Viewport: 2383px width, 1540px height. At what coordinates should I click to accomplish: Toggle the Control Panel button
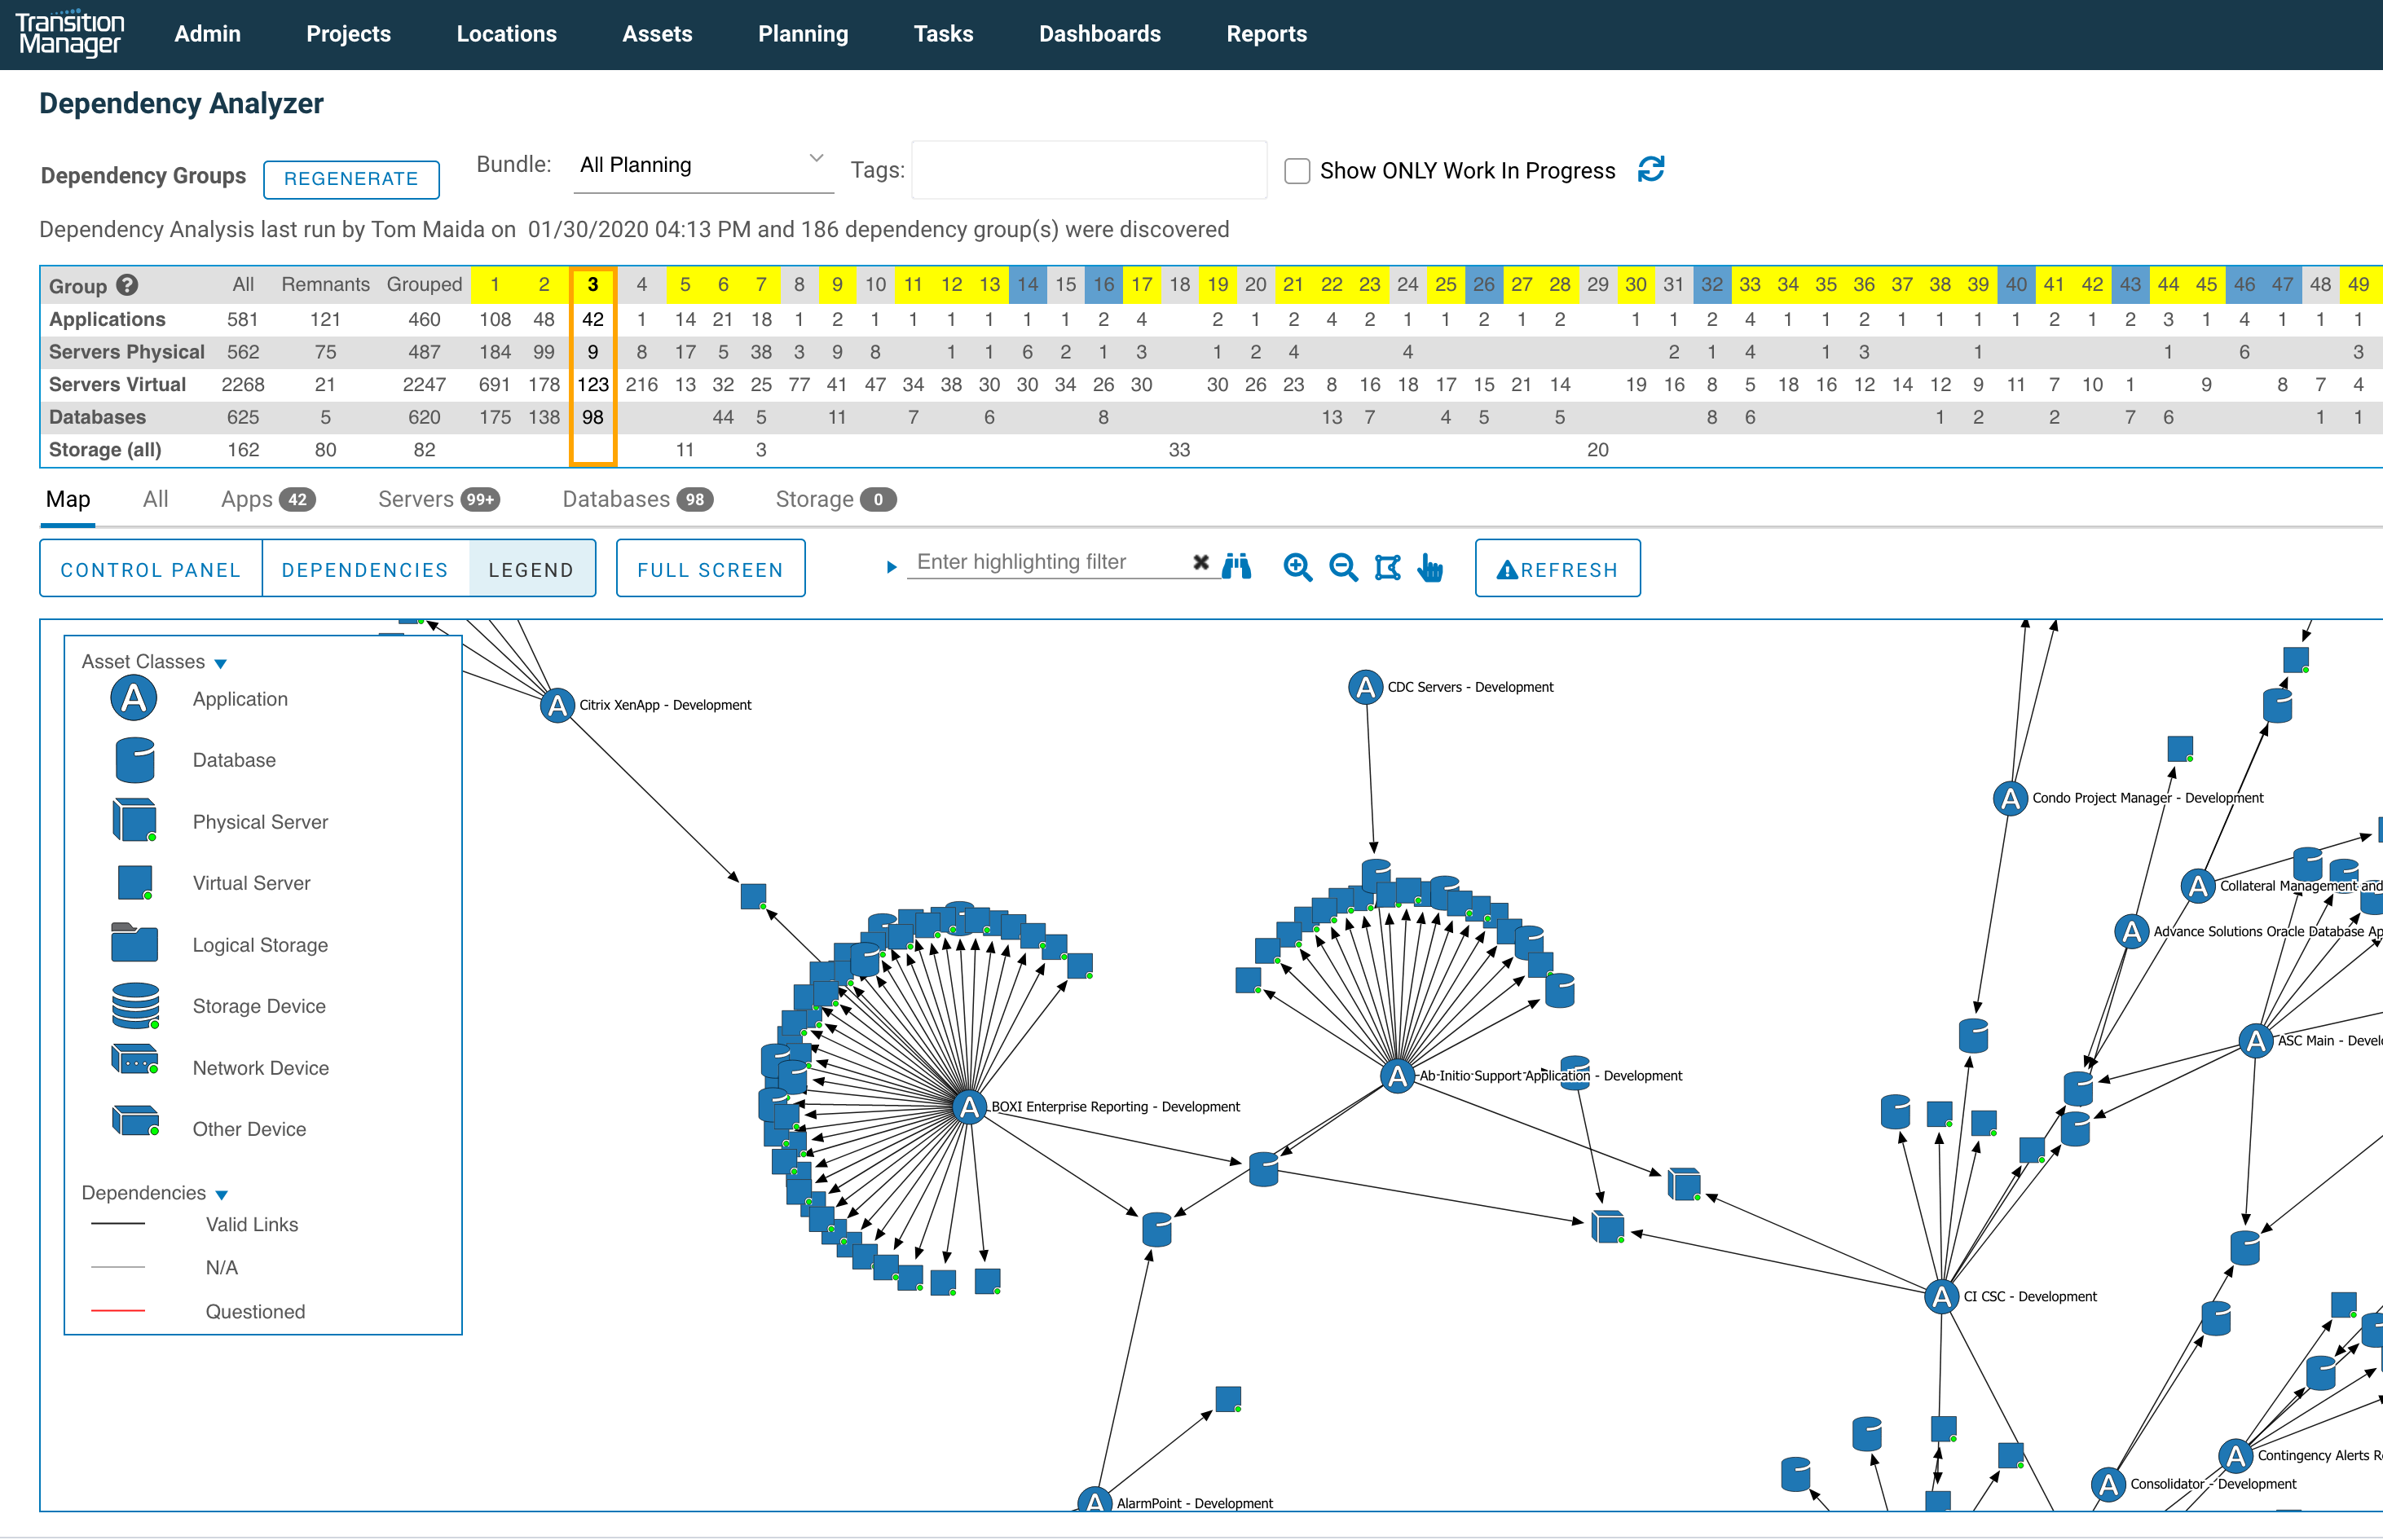(150, 569)
